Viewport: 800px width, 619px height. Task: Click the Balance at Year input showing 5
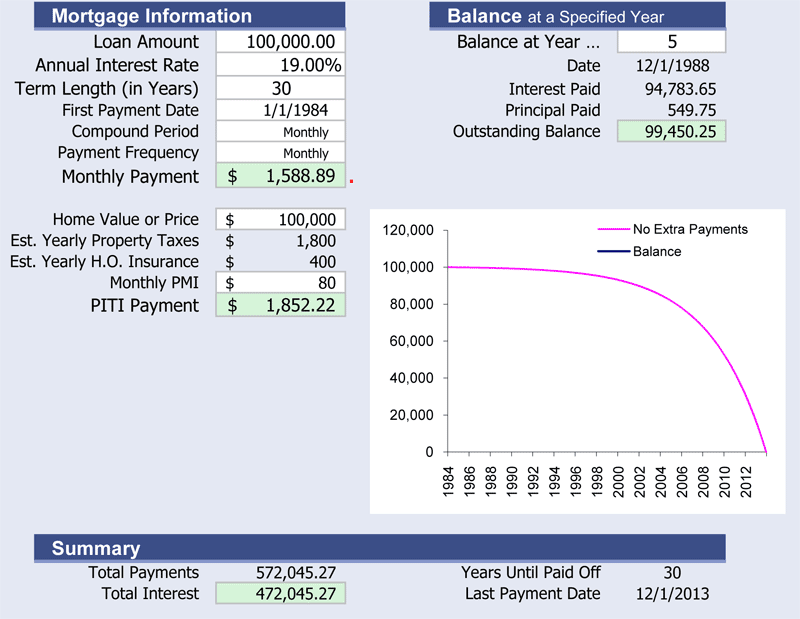coord(671,42)
